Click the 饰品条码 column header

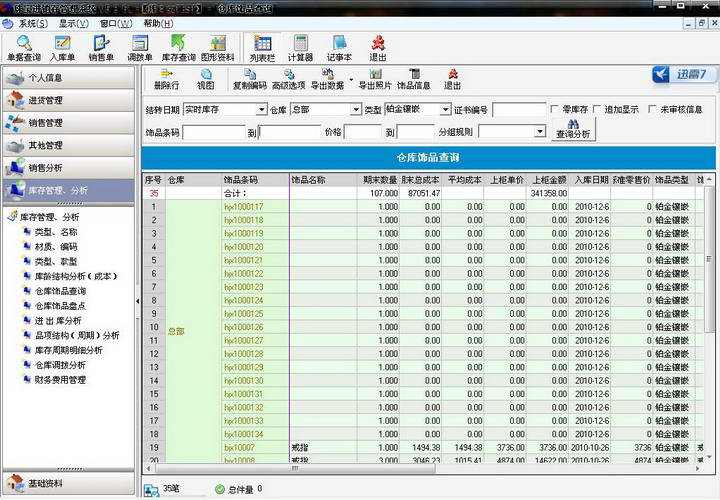[255, 180]
